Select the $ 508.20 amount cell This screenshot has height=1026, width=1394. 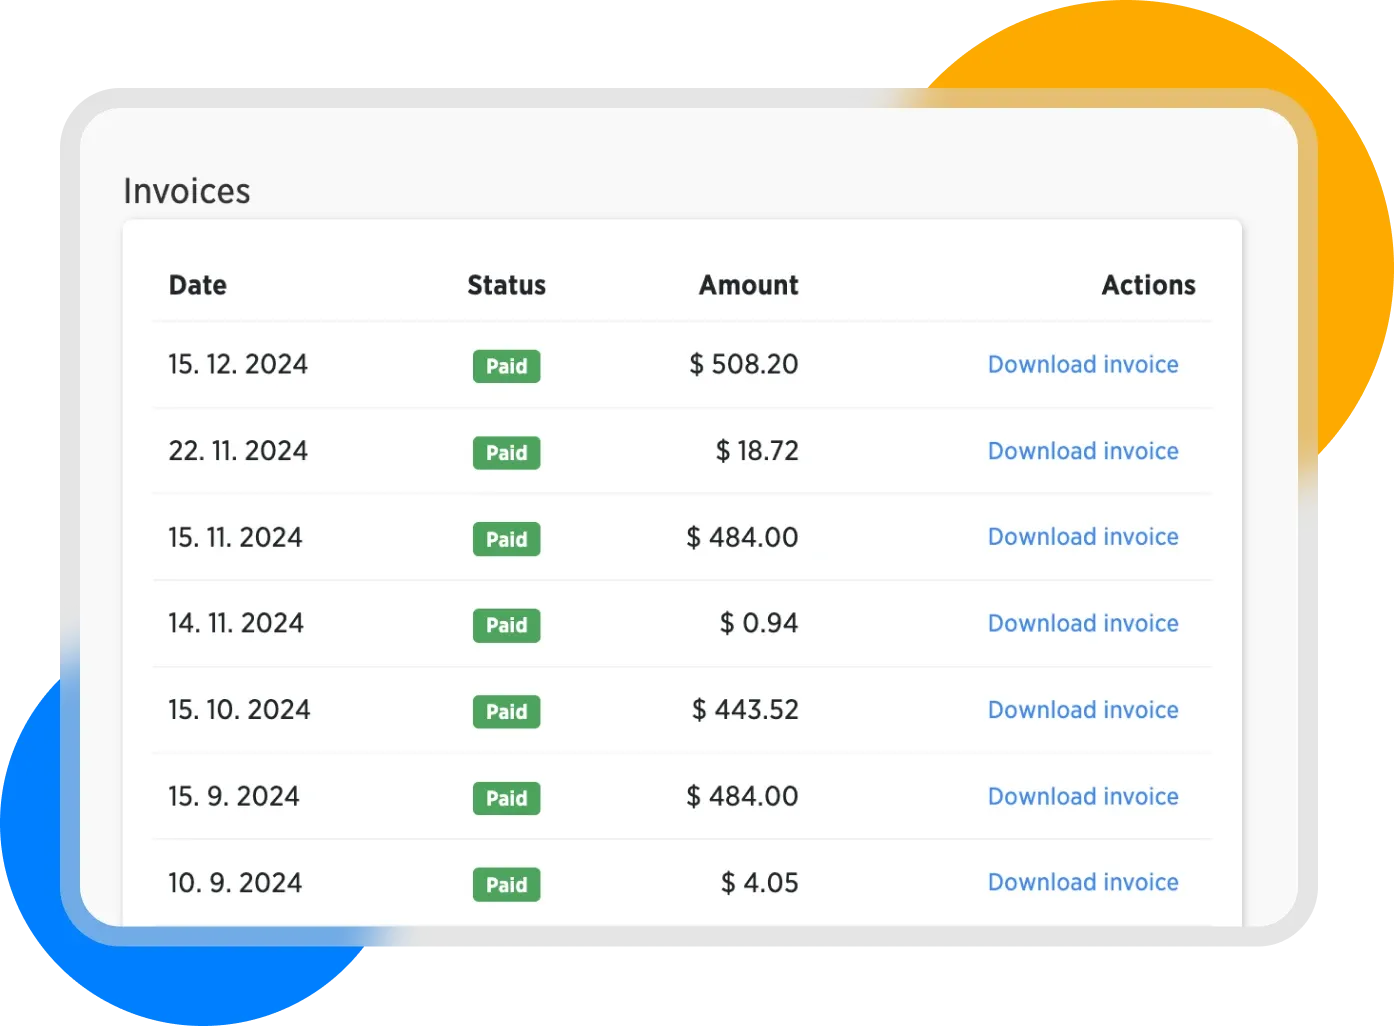click(x=743, y=365)
